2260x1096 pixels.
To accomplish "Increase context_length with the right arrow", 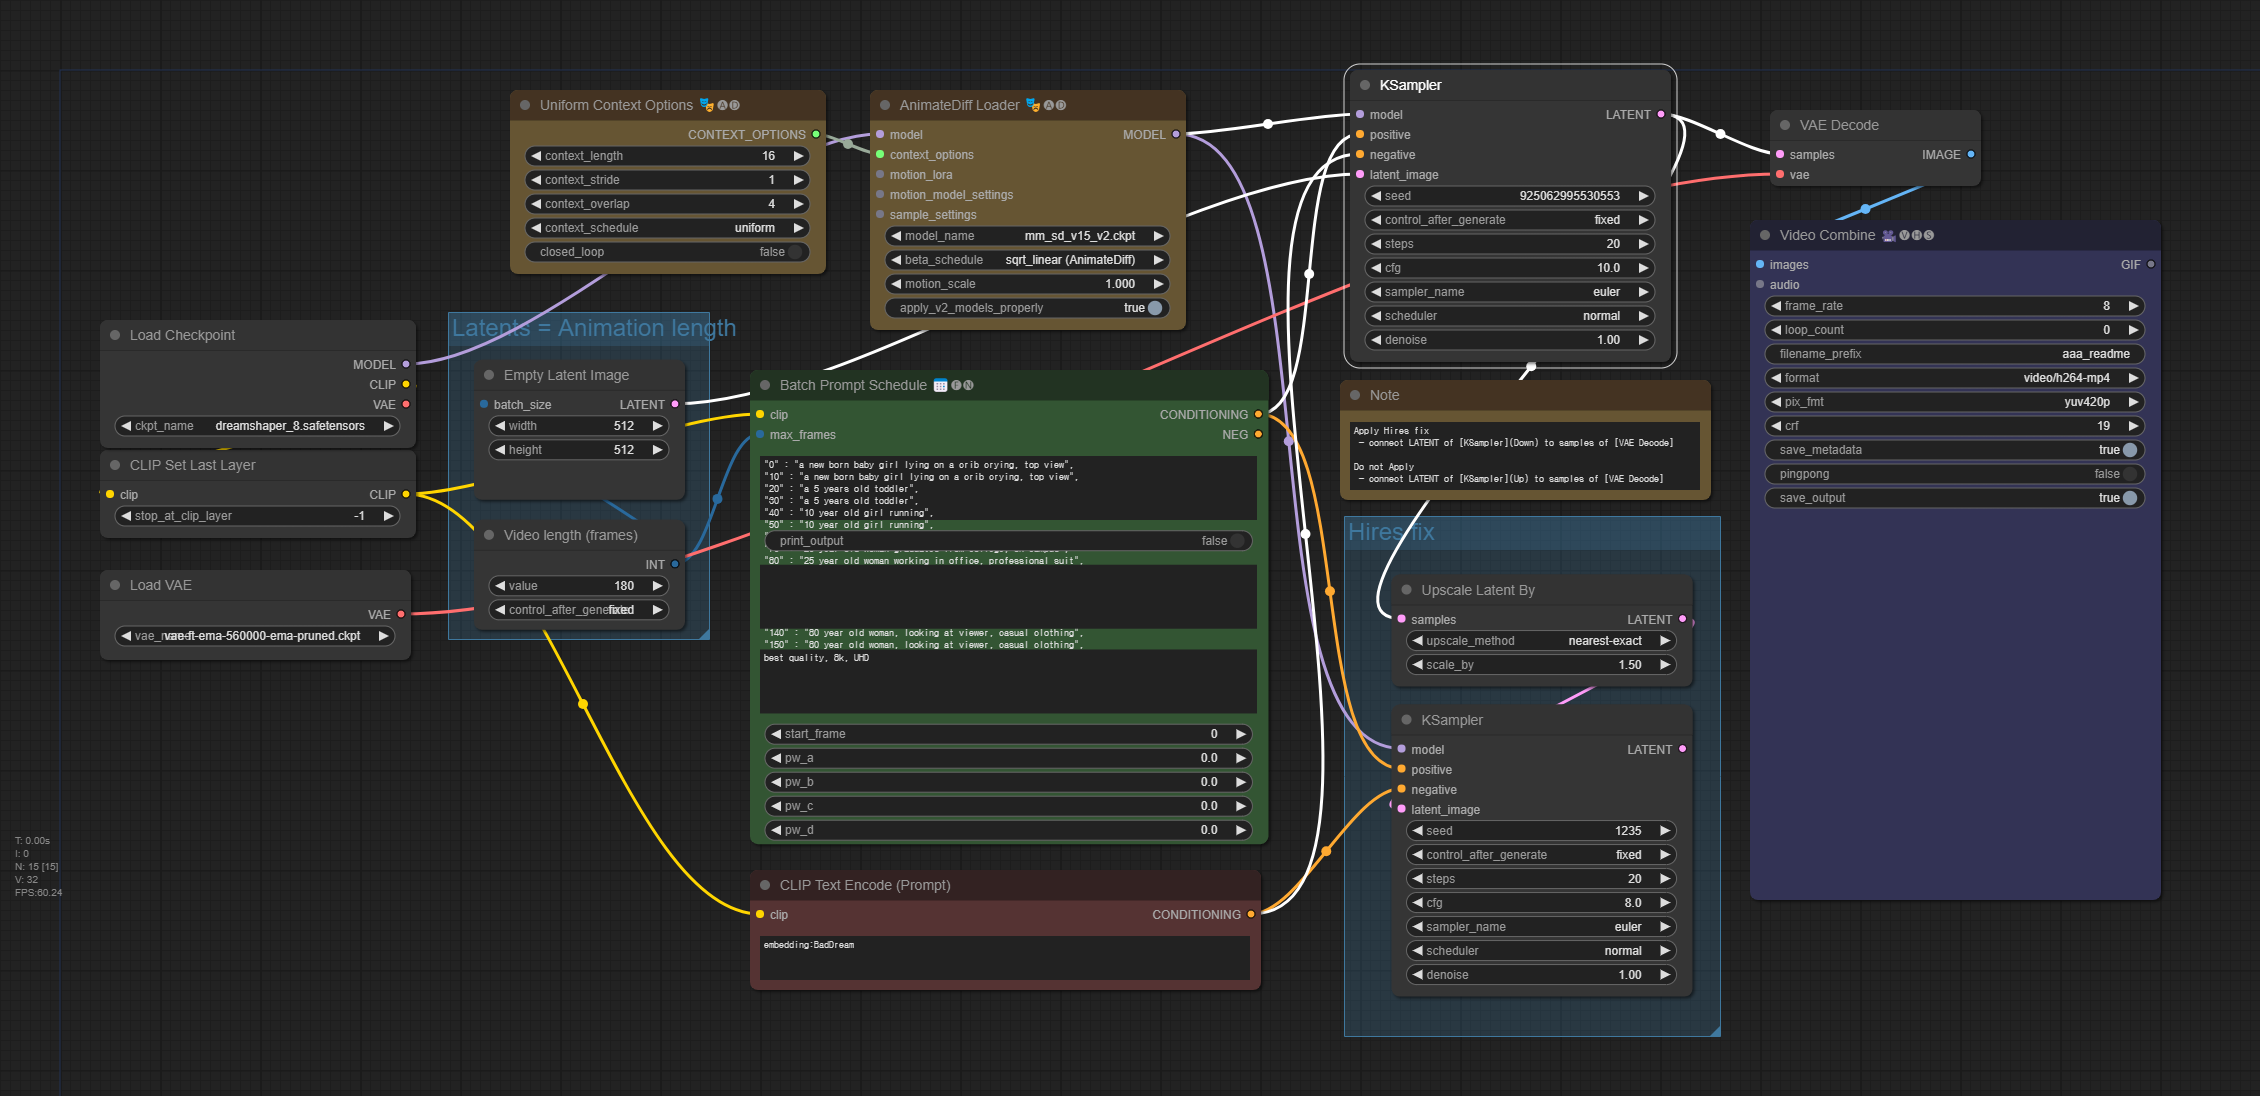I will [799, 156].
